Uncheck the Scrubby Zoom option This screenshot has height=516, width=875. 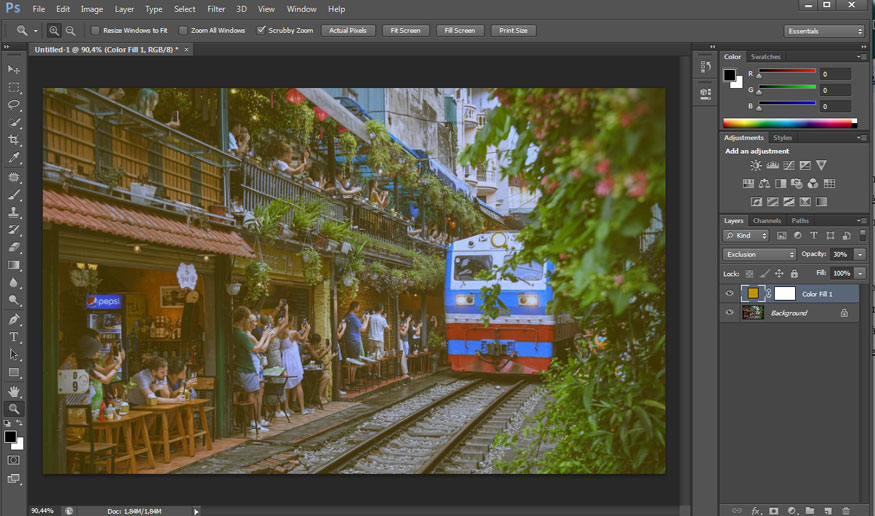pos(262,31)
